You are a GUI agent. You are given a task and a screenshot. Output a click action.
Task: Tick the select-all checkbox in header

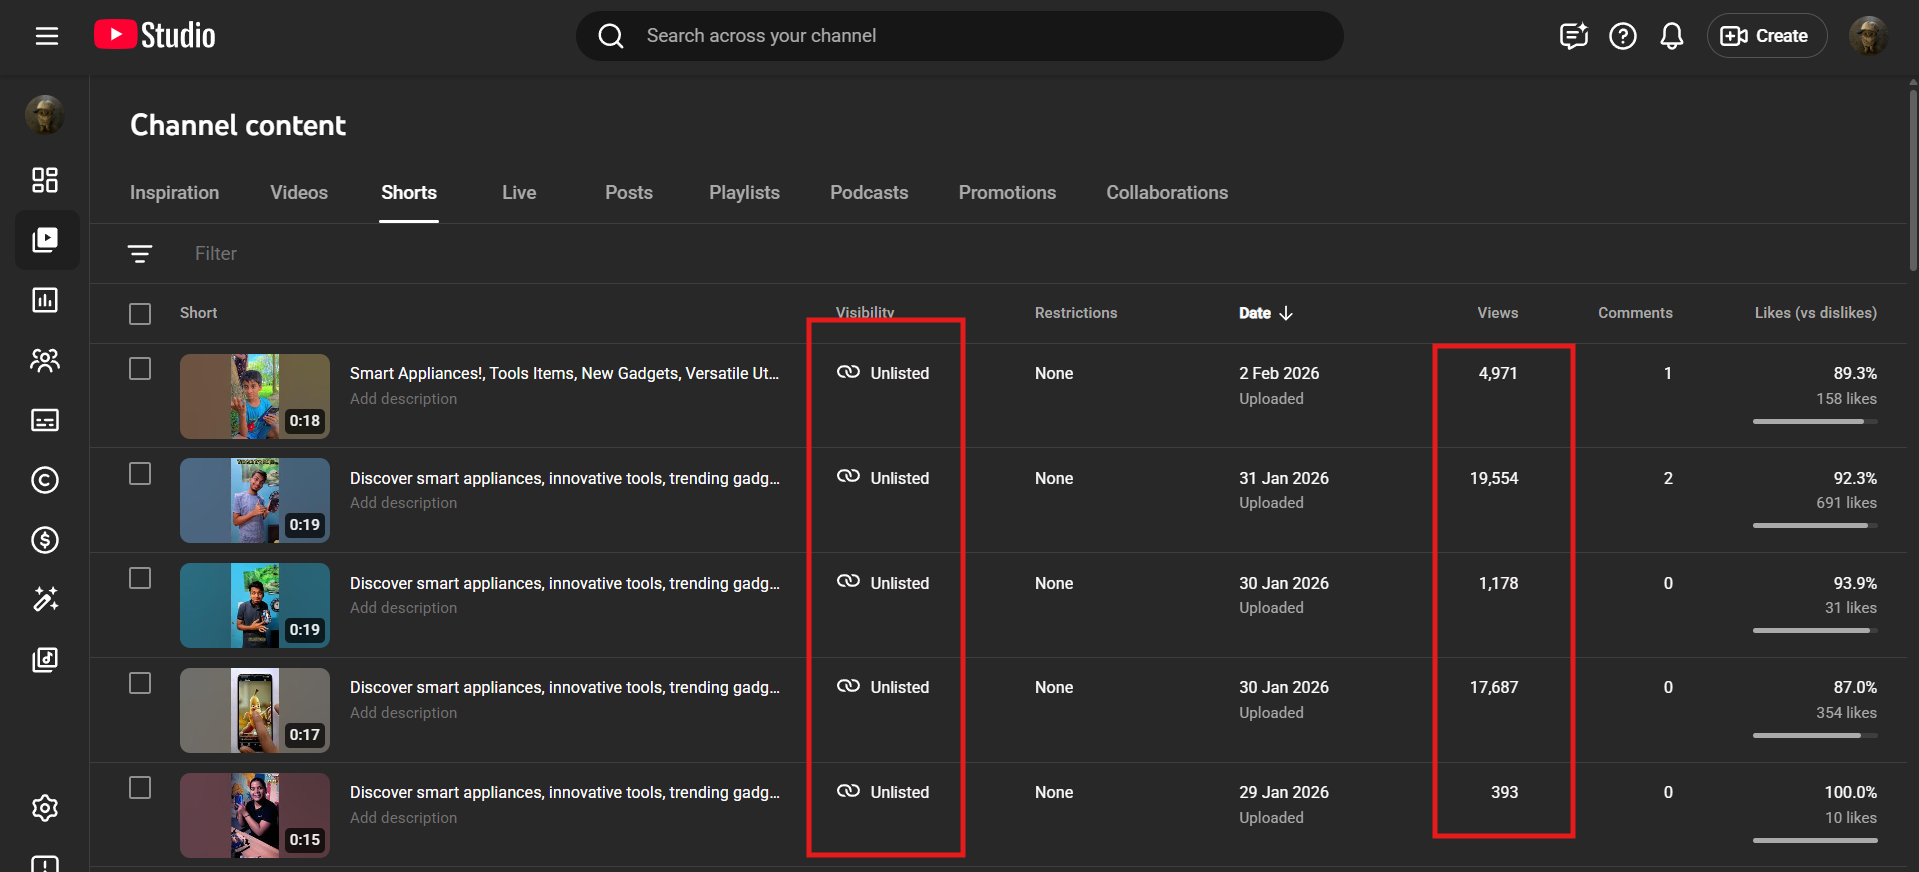pos(140,314)
